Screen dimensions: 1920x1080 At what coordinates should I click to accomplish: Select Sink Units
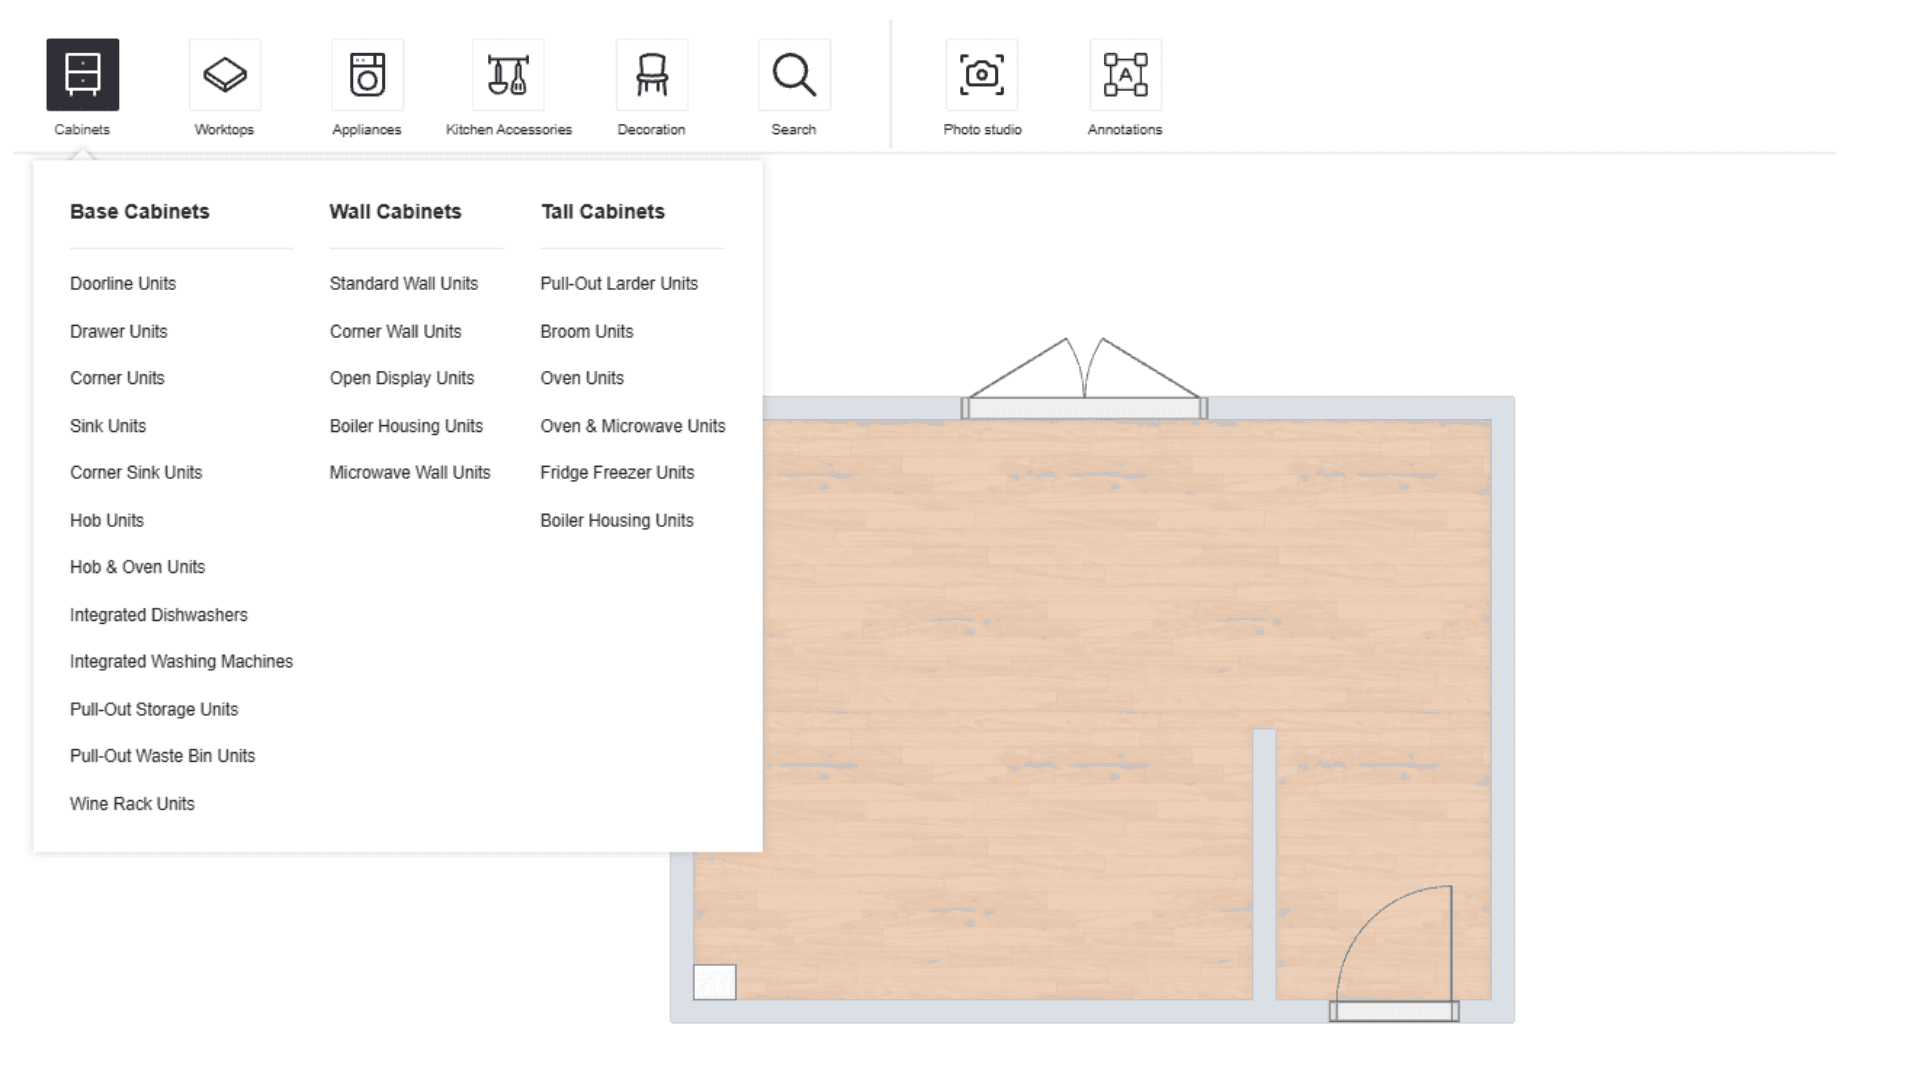point(108,426)
